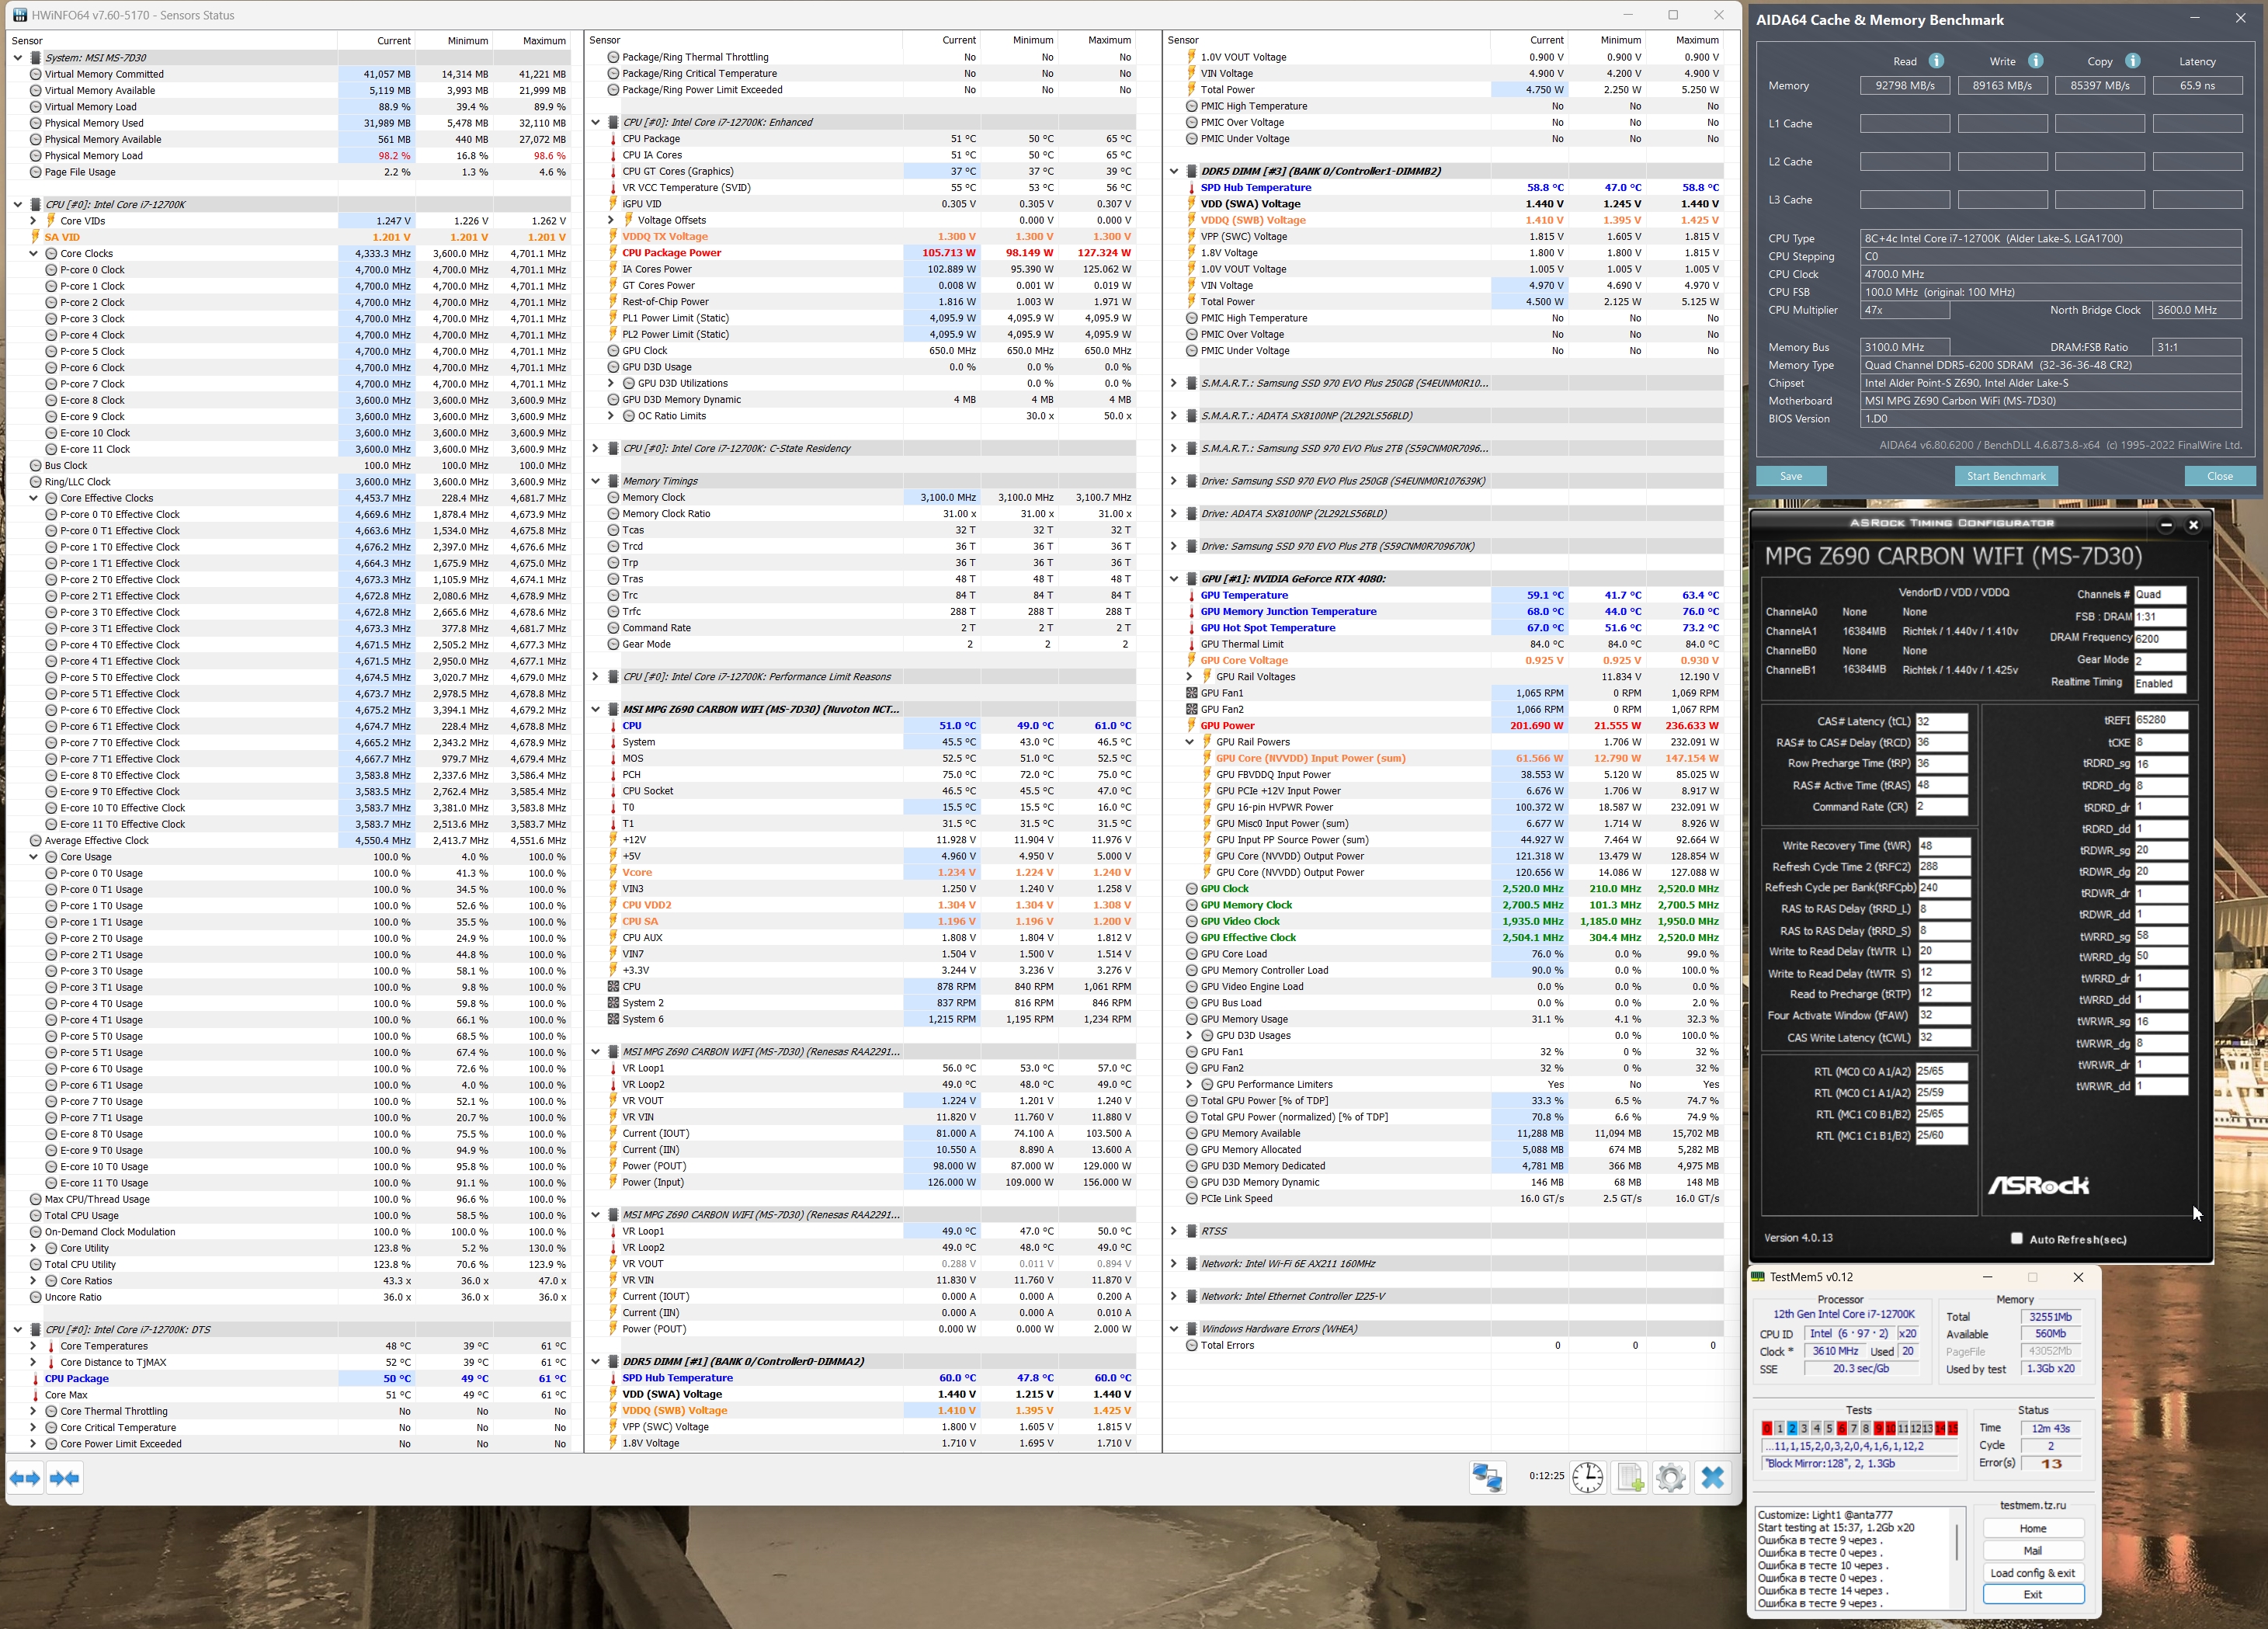Click the log to file icon
Viewport: 2268px width, 1629px height.
pos(1630,1477)
